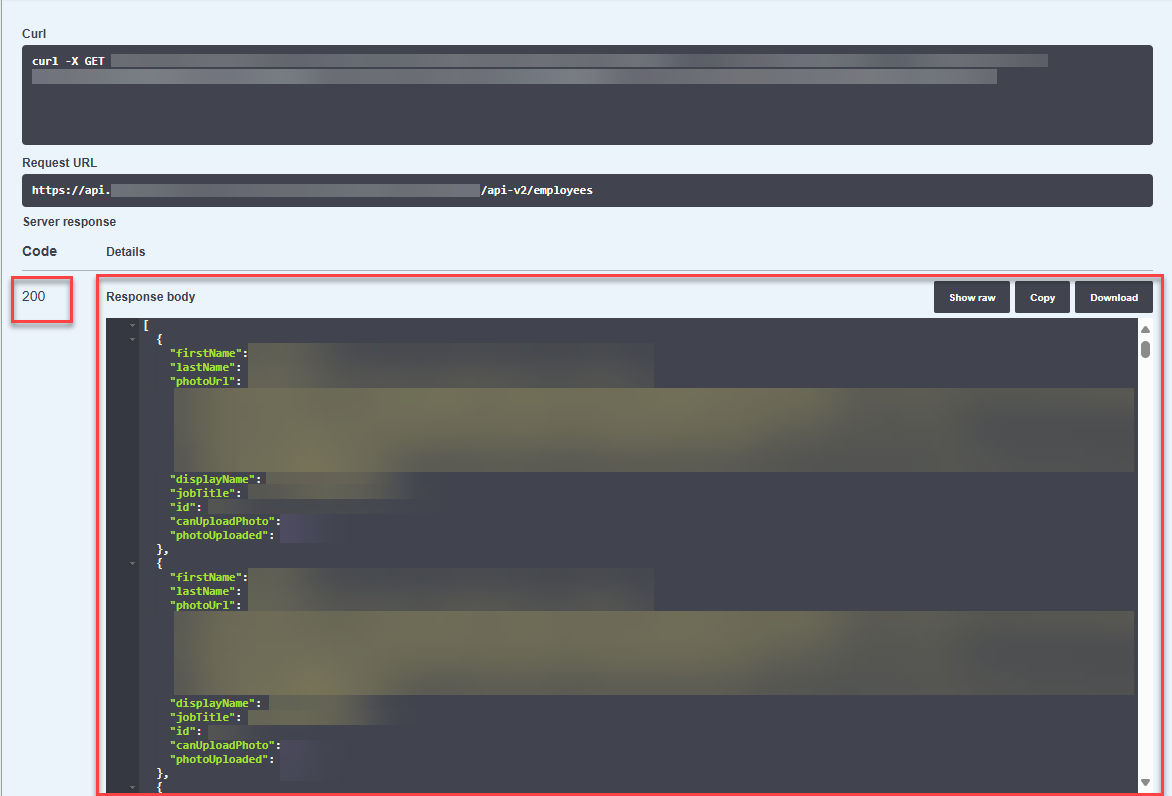Click "lastName" key in the first employee object
Image resolution: width=1172 pixels, height=796 pixels.
click(x=203, y=367)
